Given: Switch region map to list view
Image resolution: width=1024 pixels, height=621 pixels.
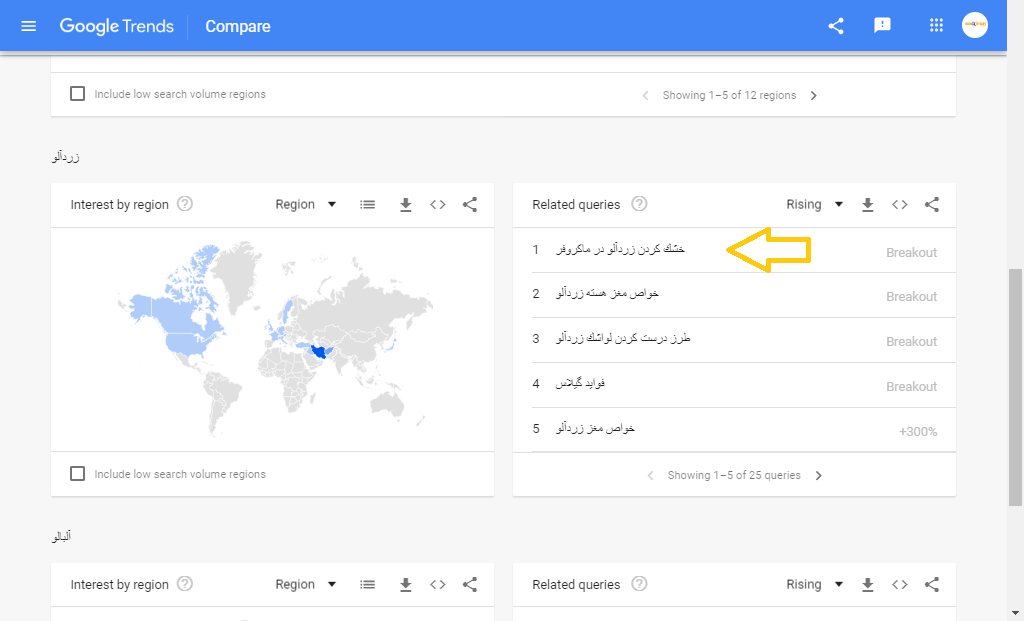Looking at the screenshot, I should pos(368,205).
